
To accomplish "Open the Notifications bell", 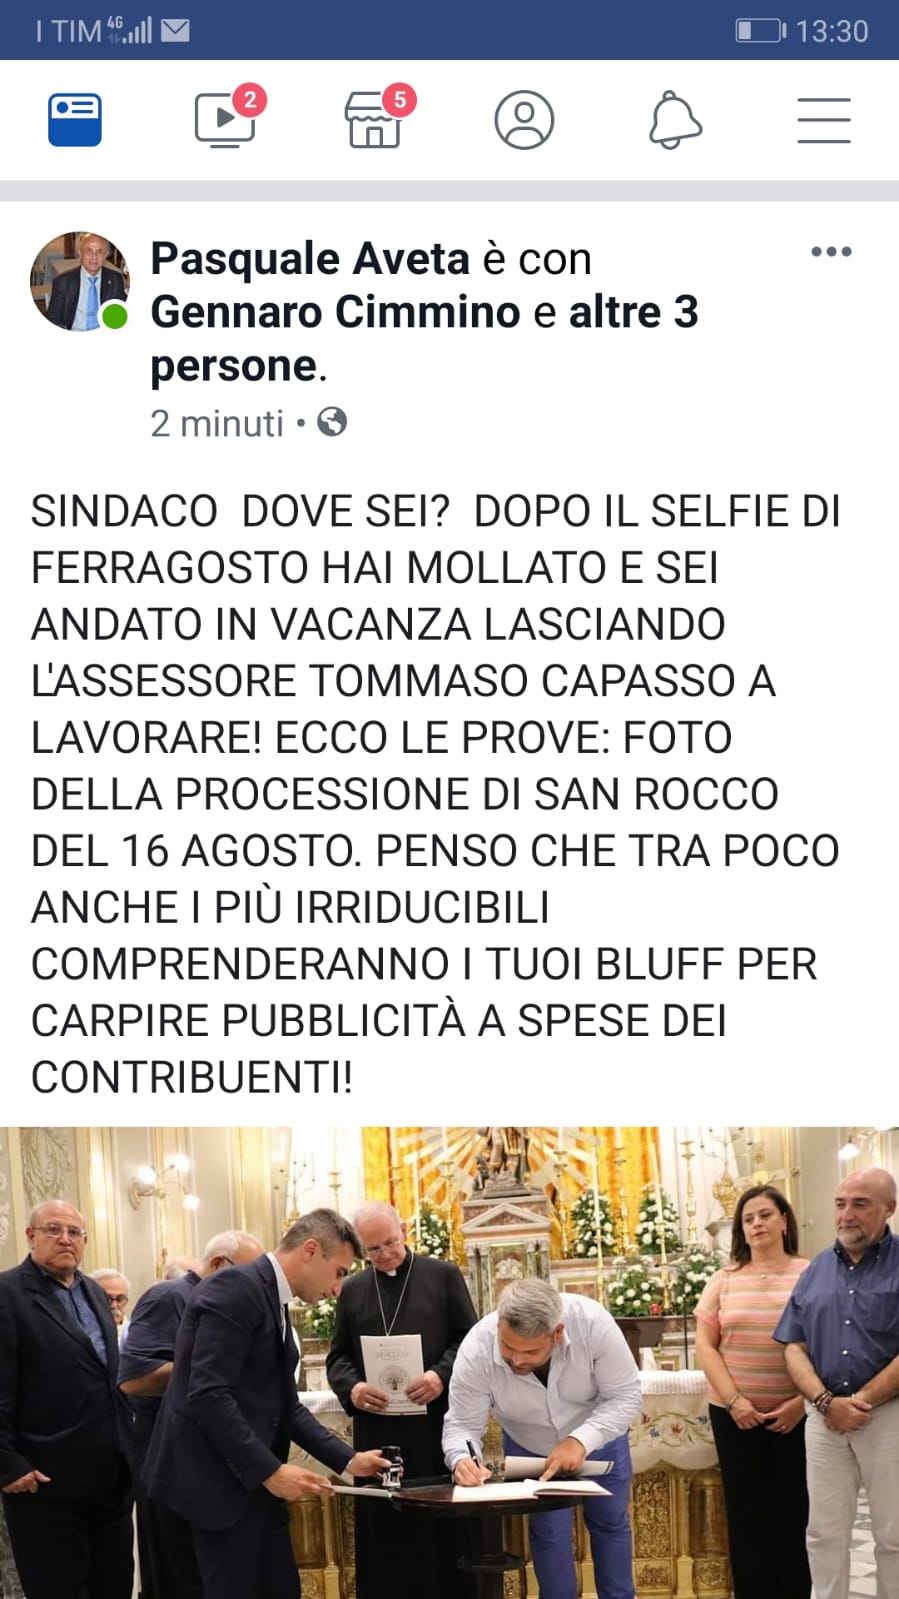I will click(x=675, y=120).
